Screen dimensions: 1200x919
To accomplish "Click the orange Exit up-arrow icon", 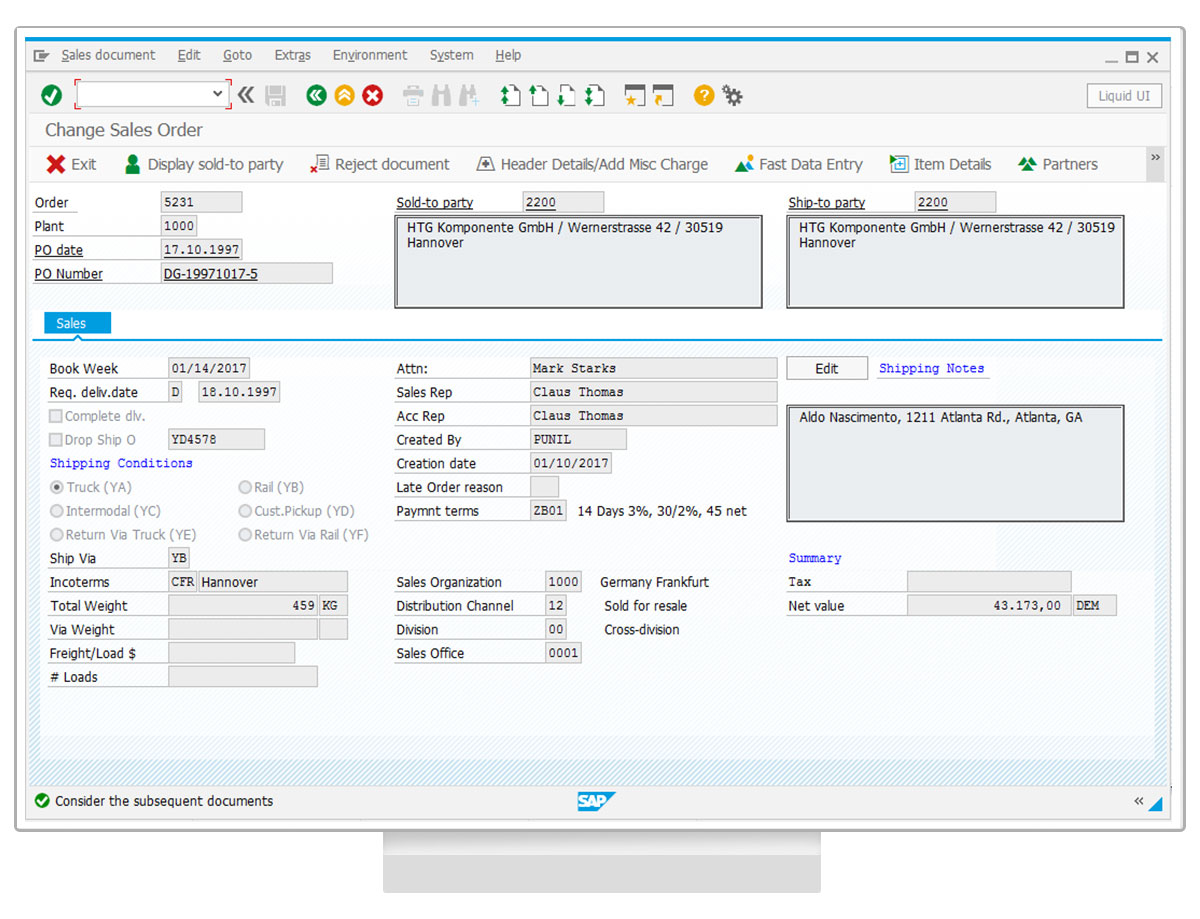I will [344, 96].
